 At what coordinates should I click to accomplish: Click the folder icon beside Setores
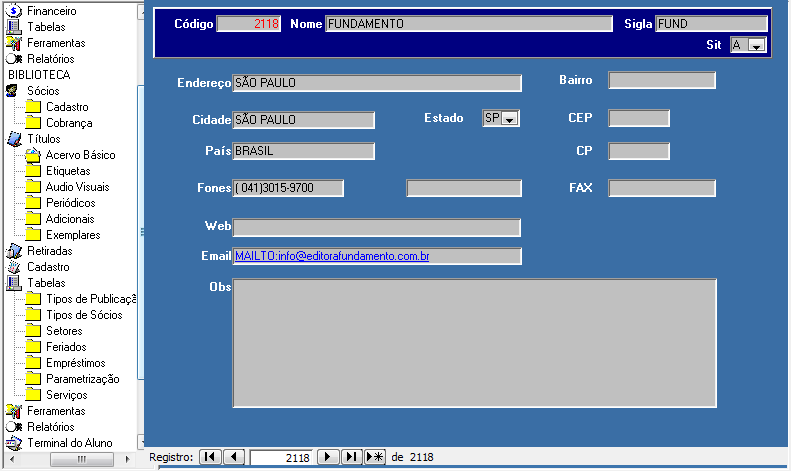[x=33, y=331]
